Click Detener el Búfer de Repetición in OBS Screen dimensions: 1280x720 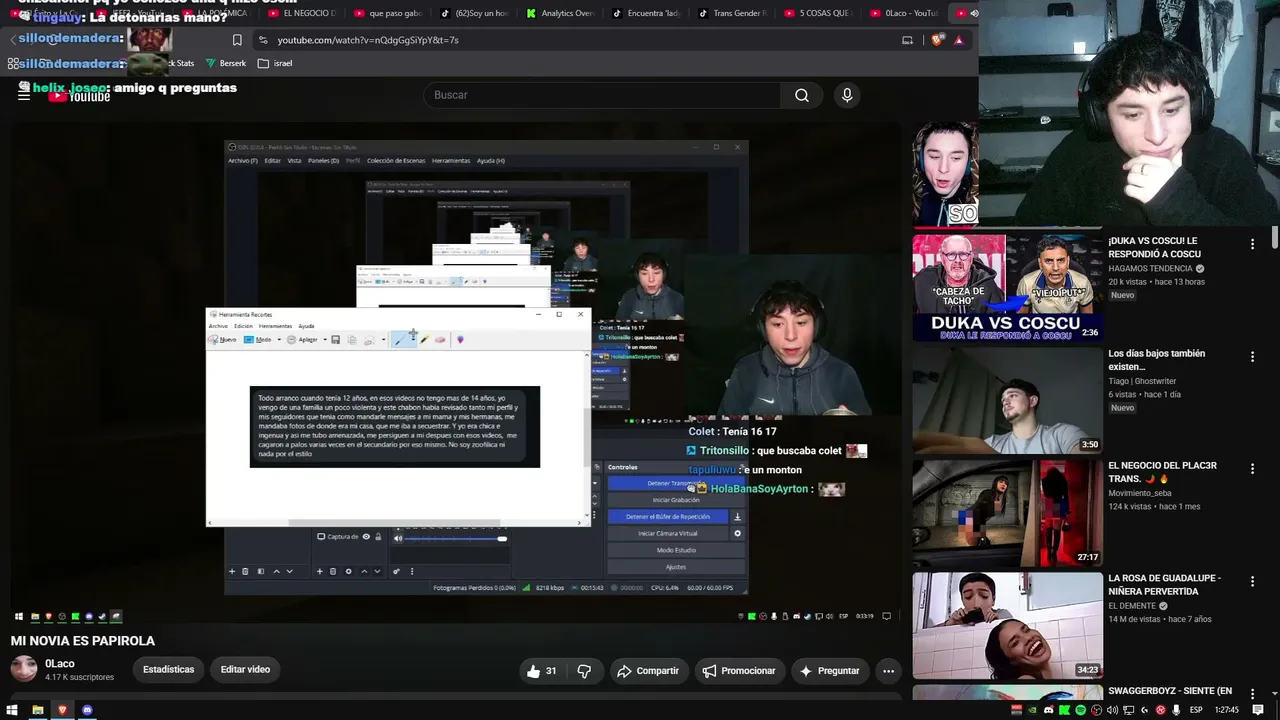click(x=668, y=517)
